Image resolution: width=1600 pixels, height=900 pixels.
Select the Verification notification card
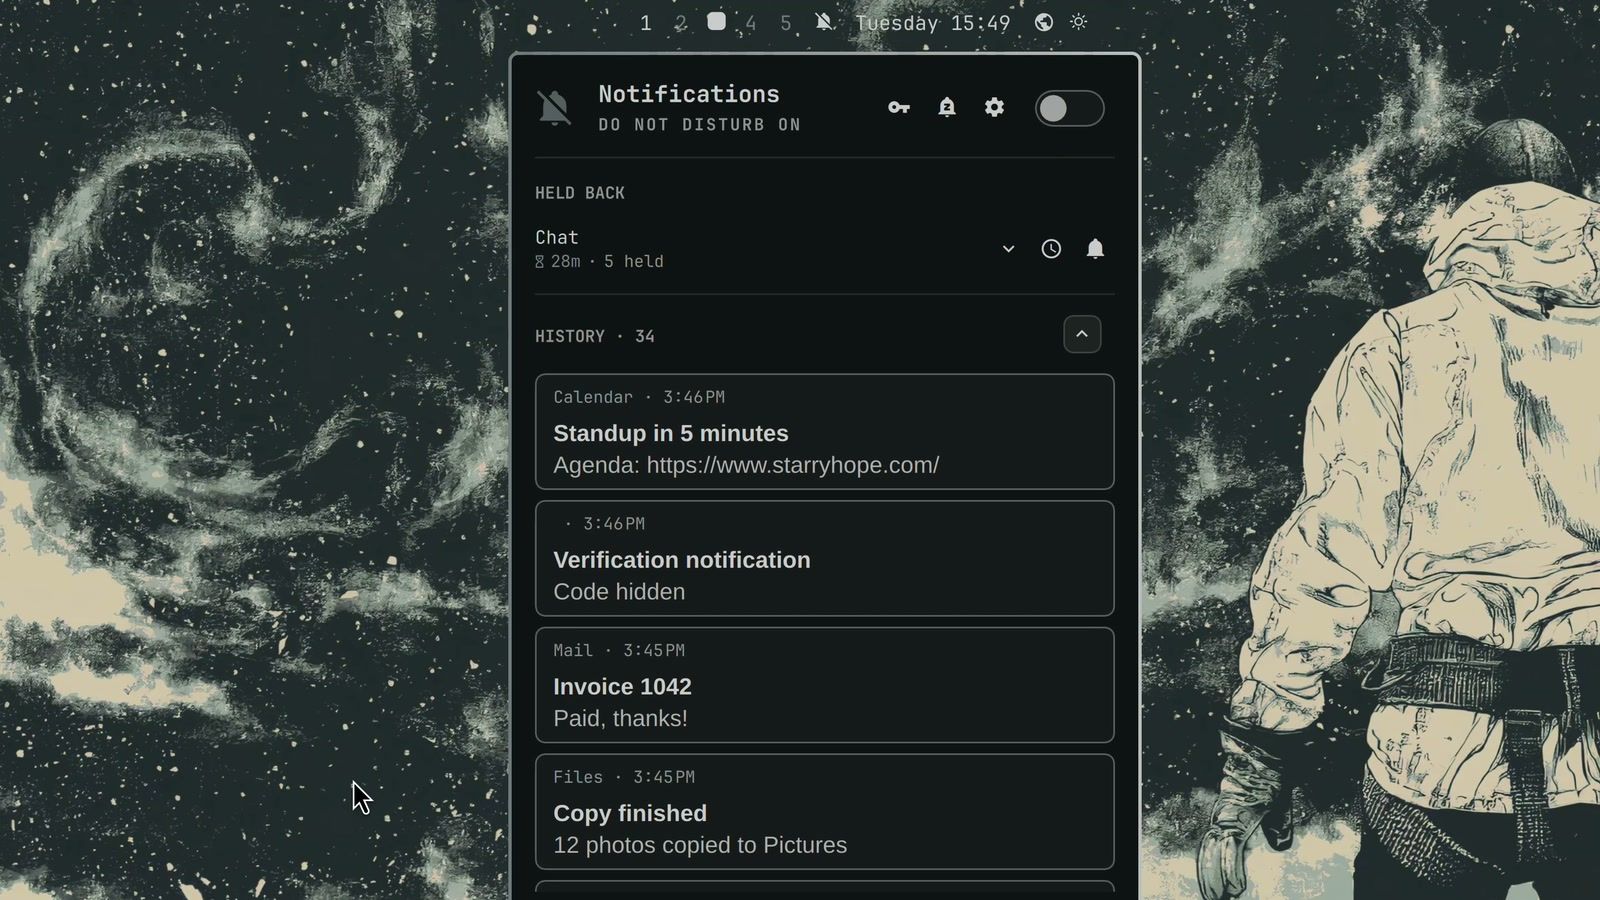coord(825,559)
